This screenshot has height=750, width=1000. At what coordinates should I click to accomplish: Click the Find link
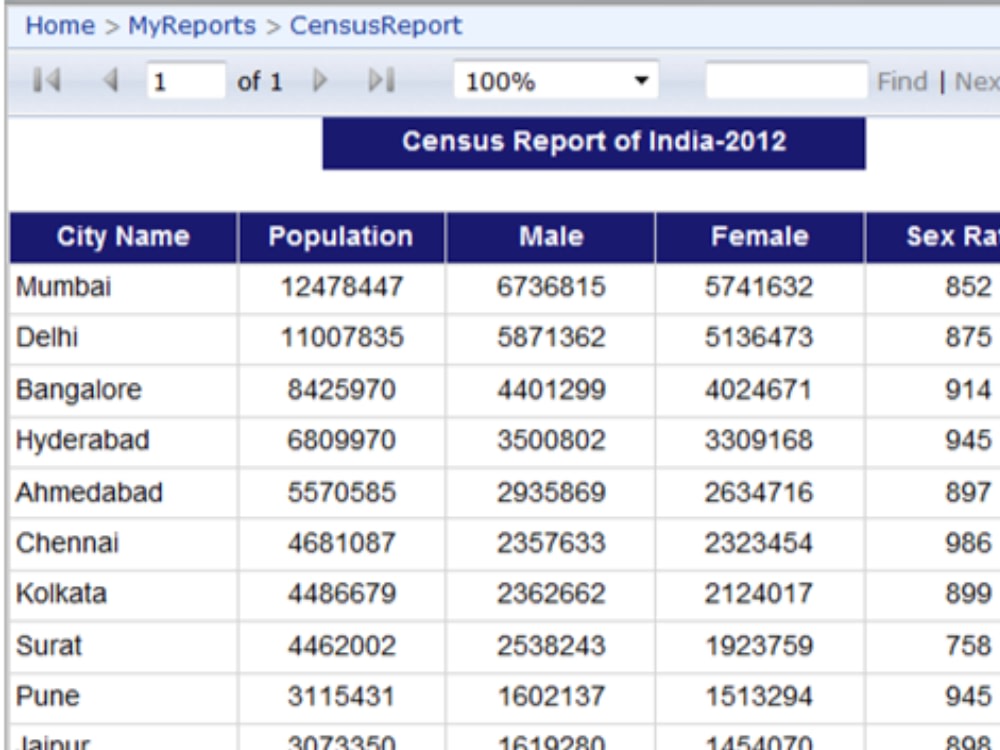902,82
